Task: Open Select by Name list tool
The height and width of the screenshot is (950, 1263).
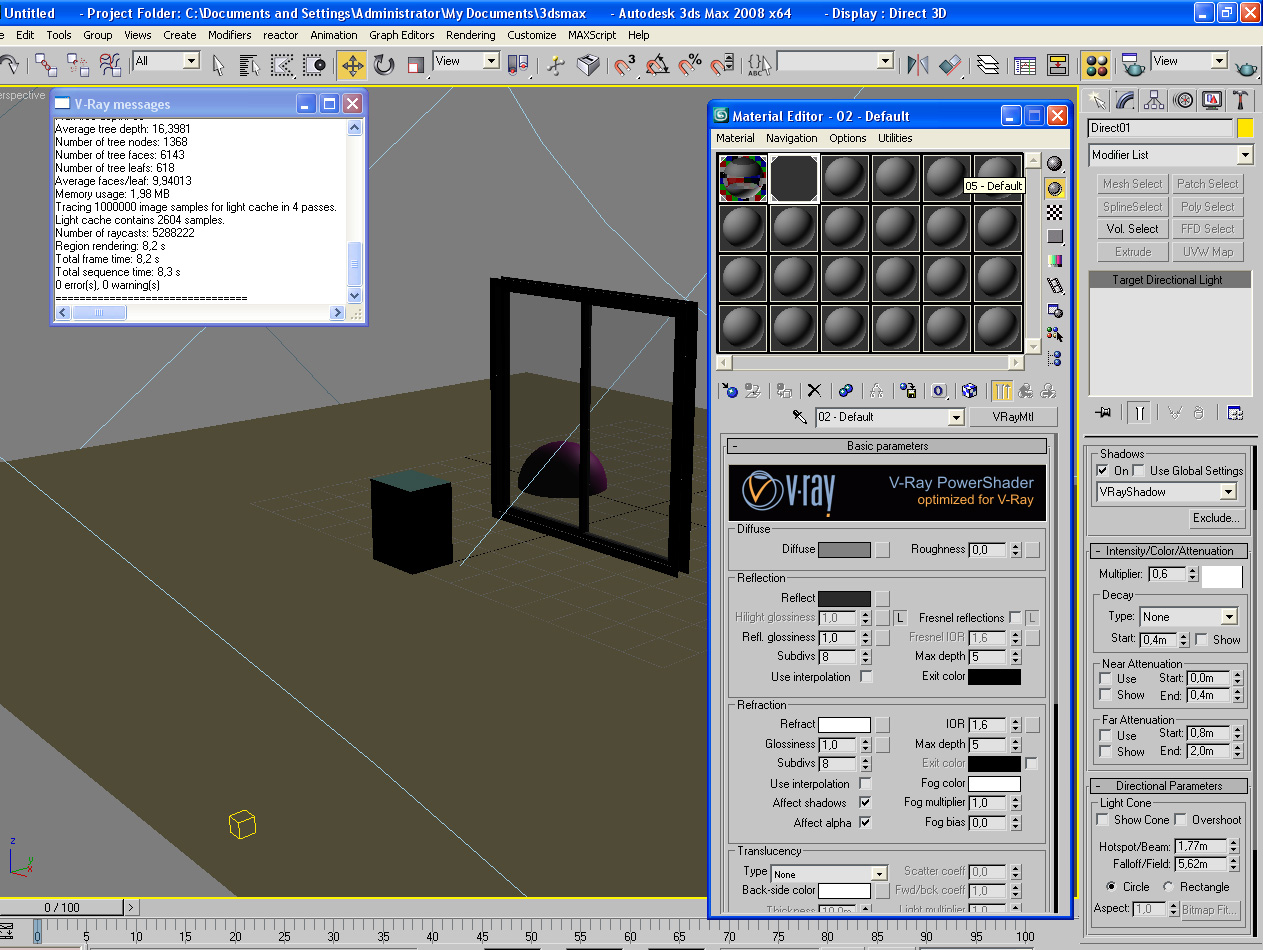Action: pyautogui.click(x=250, y=65)
